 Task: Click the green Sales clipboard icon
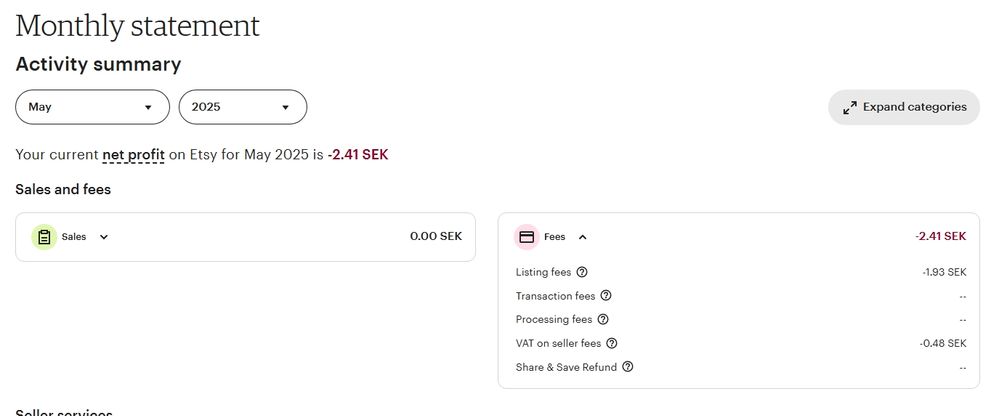coord(44,237)
